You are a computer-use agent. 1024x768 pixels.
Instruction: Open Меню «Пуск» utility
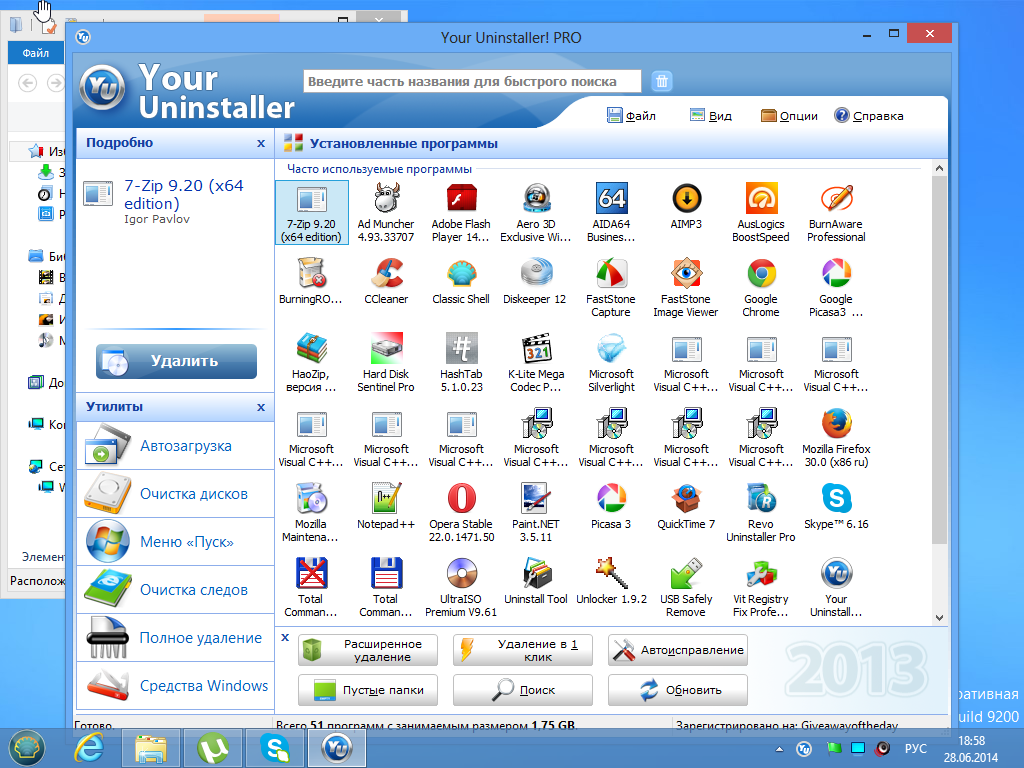(x=175, y=542)
